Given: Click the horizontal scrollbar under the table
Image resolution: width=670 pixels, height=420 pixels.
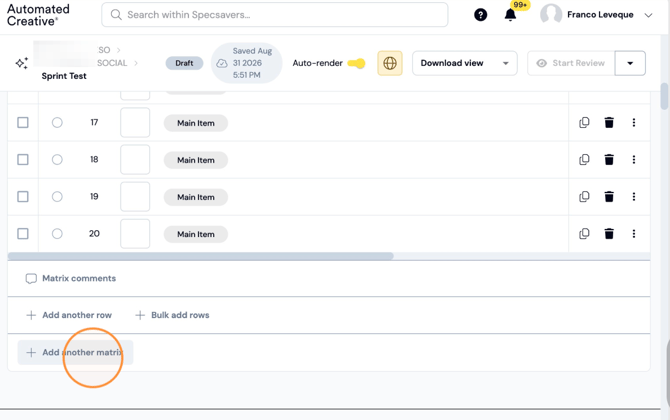Looking at the screenshot, I should tap(200, 256).
